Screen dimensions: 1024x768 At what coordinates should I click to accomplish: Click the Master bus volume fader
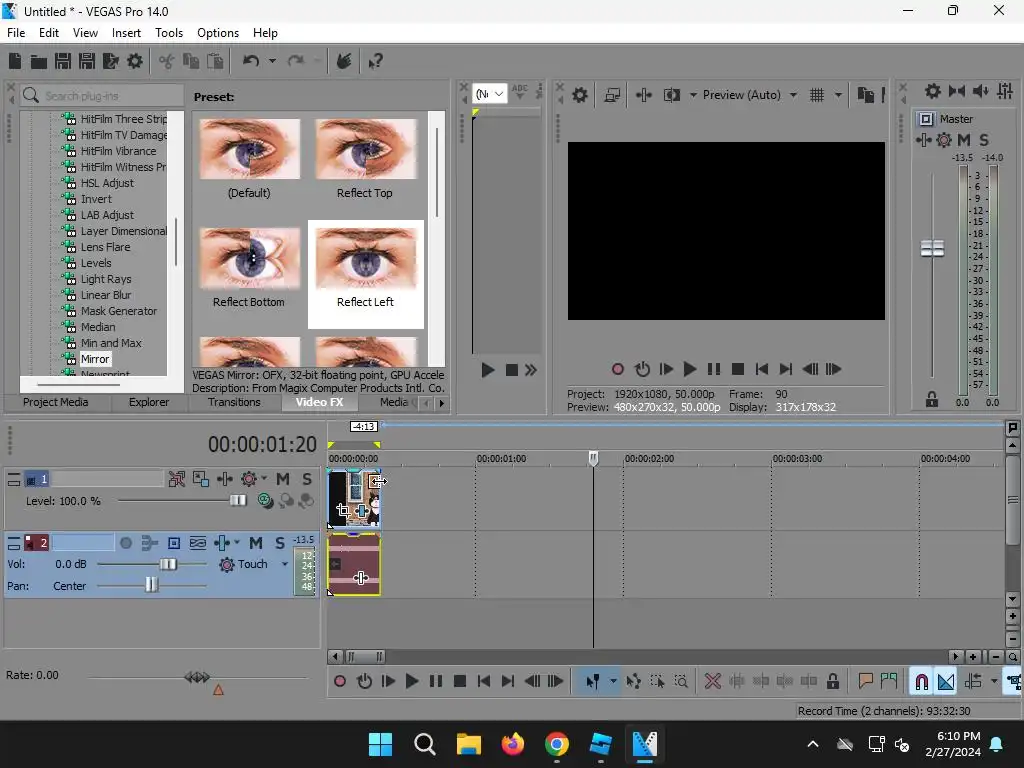[x=932, y=249]
